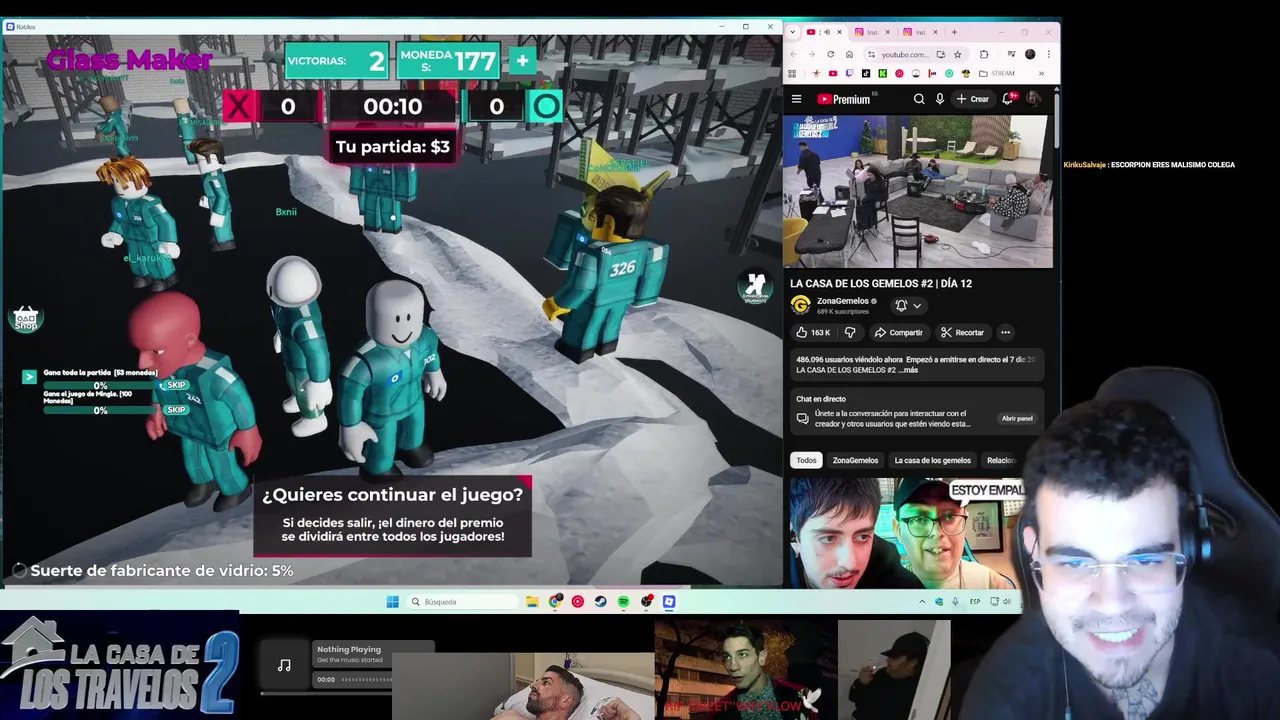The width and height of the screenshot is (1280, 720).
Task: Select the ZonaGemelos filter chip
Action: (x=855, y=460)
